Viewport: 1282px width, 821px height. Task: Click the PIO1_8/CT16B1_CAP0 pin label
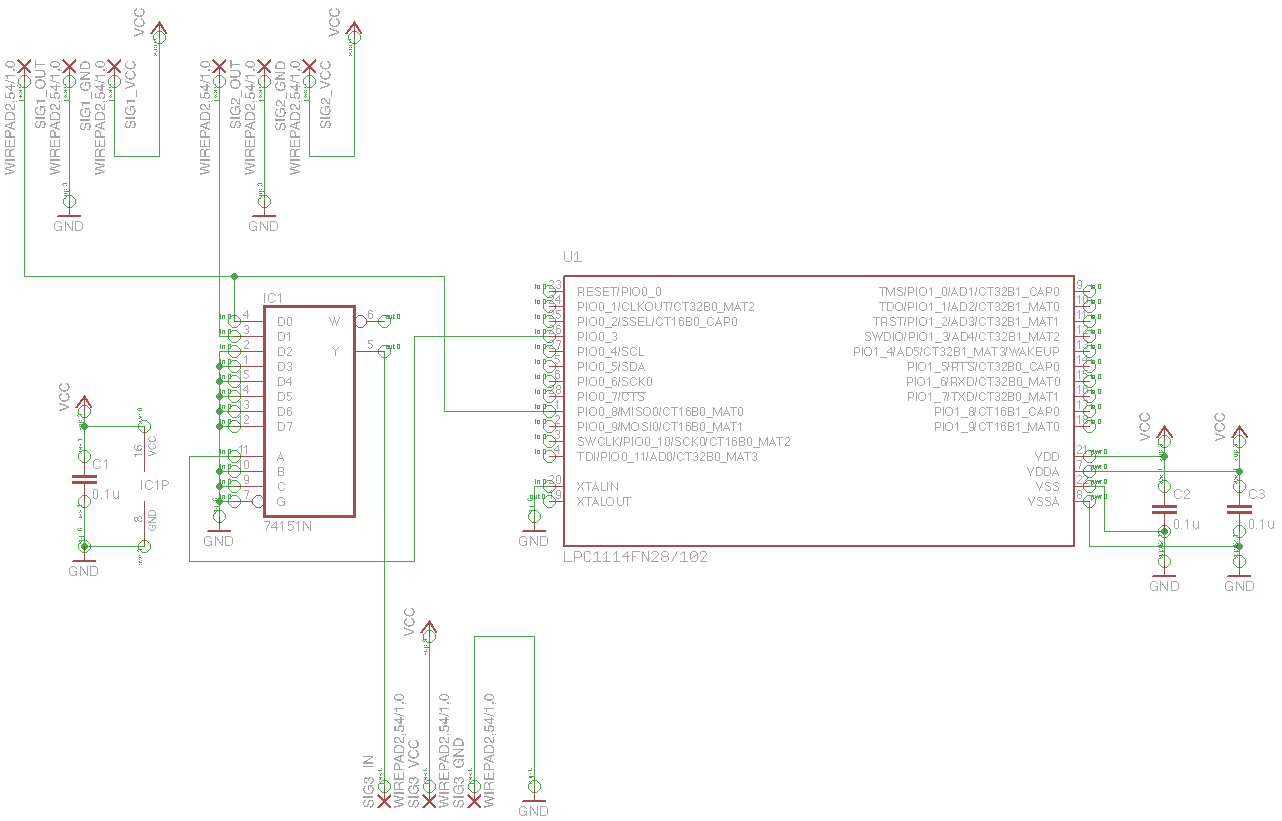[x=997, y=412]
